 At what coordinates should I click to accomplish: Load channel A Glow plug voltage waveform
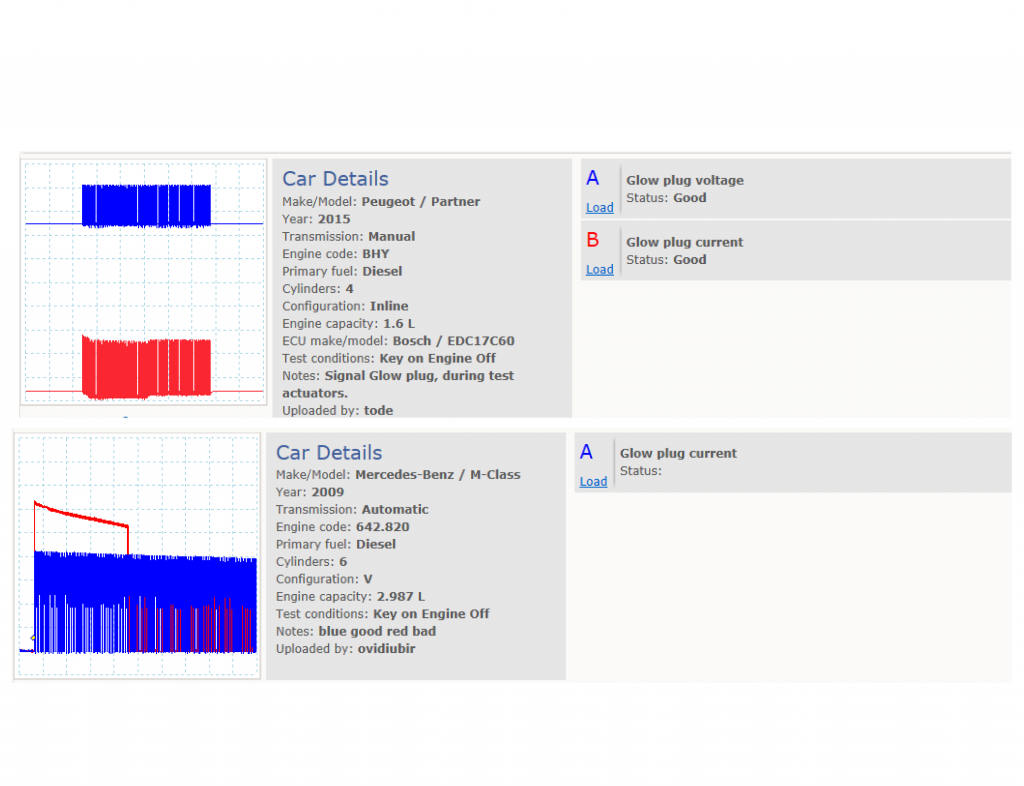[600, 208]
